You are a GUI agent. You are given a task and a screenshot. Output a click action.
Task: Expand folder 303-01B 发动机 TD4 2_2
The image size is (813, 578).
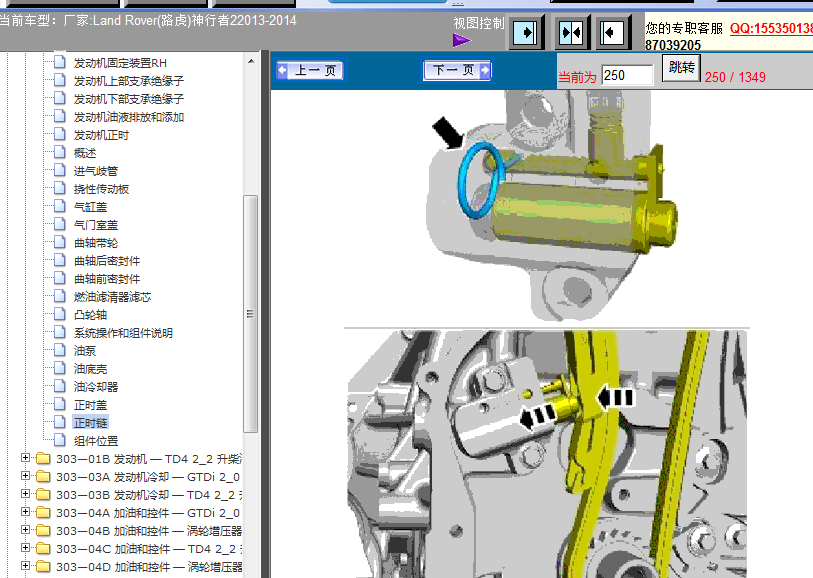pyautogui.click(x=25, y=458)
